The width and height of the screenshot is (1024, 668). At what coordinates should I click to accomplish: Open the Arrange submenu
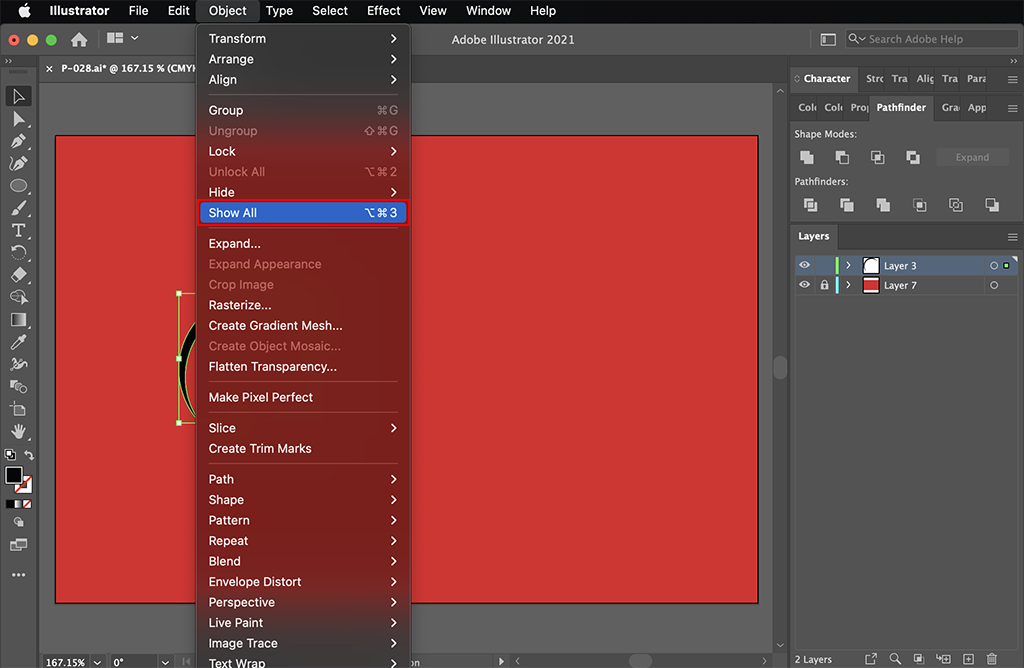pos(303,59)
